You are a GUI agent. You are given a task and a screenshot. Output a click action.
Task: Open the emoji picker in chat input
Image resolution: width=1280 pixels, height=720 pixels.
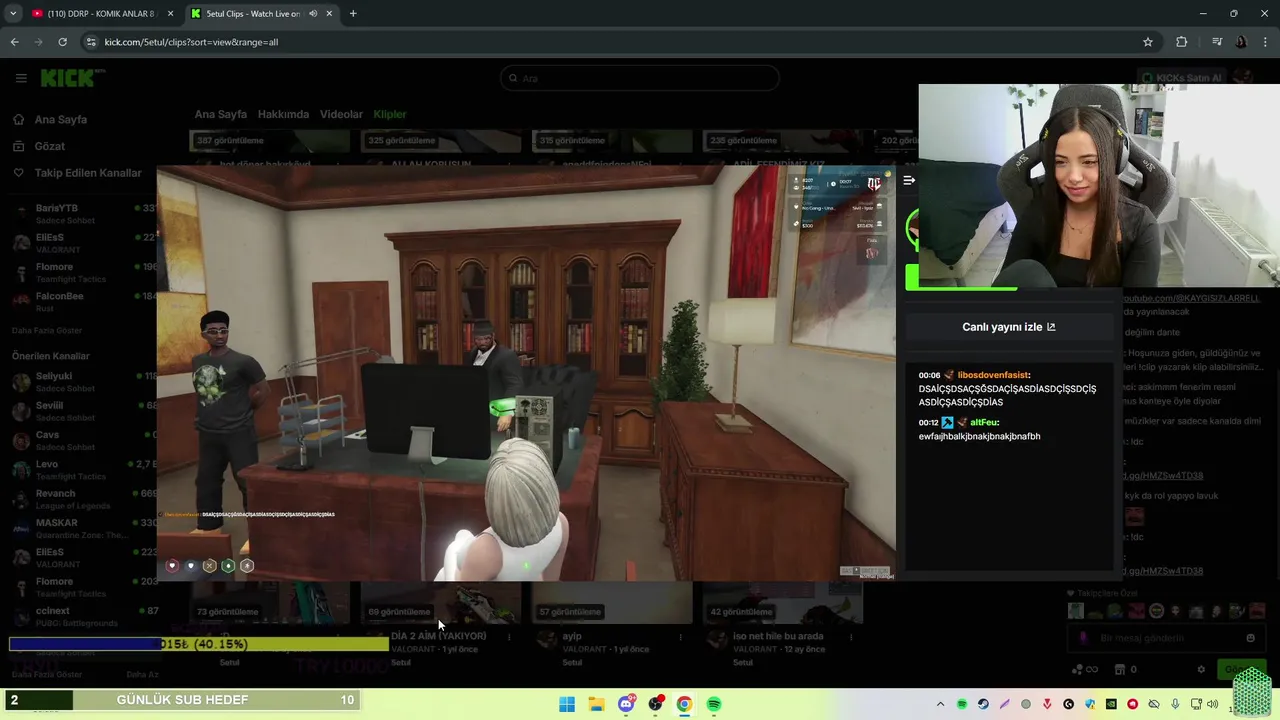click(x=1250, y=638)
